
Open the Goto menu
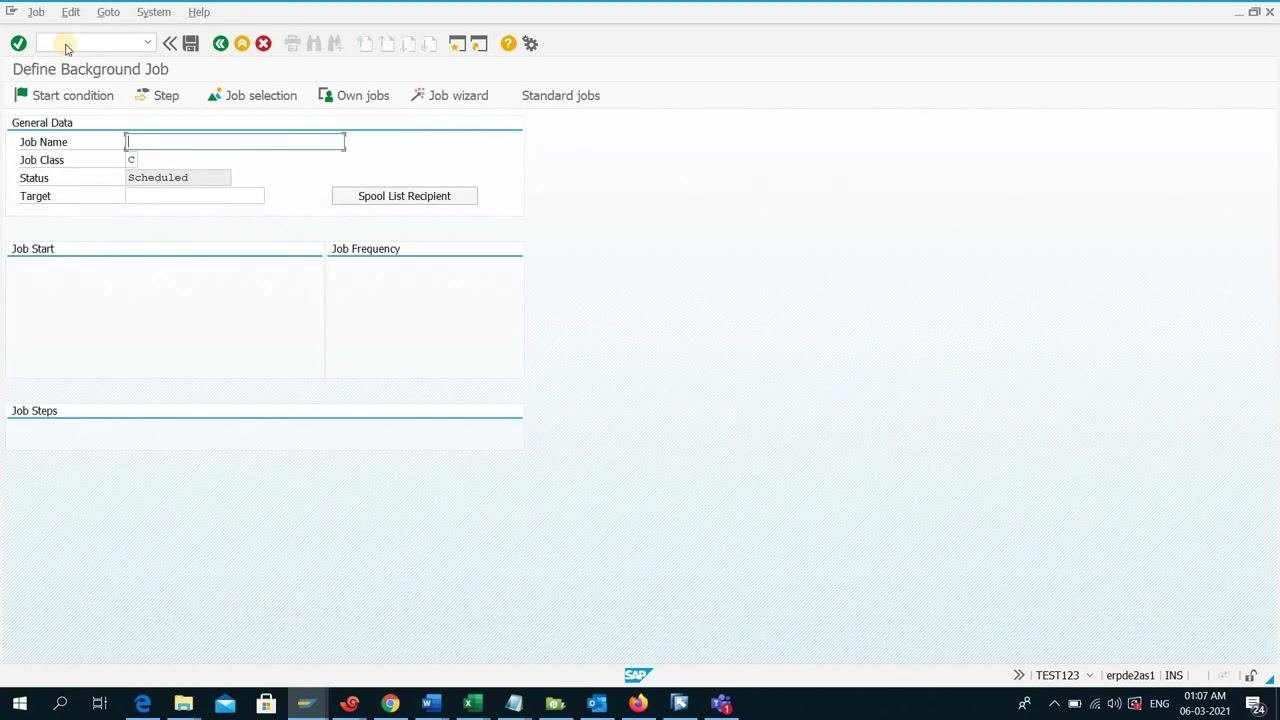pos(108,12)
